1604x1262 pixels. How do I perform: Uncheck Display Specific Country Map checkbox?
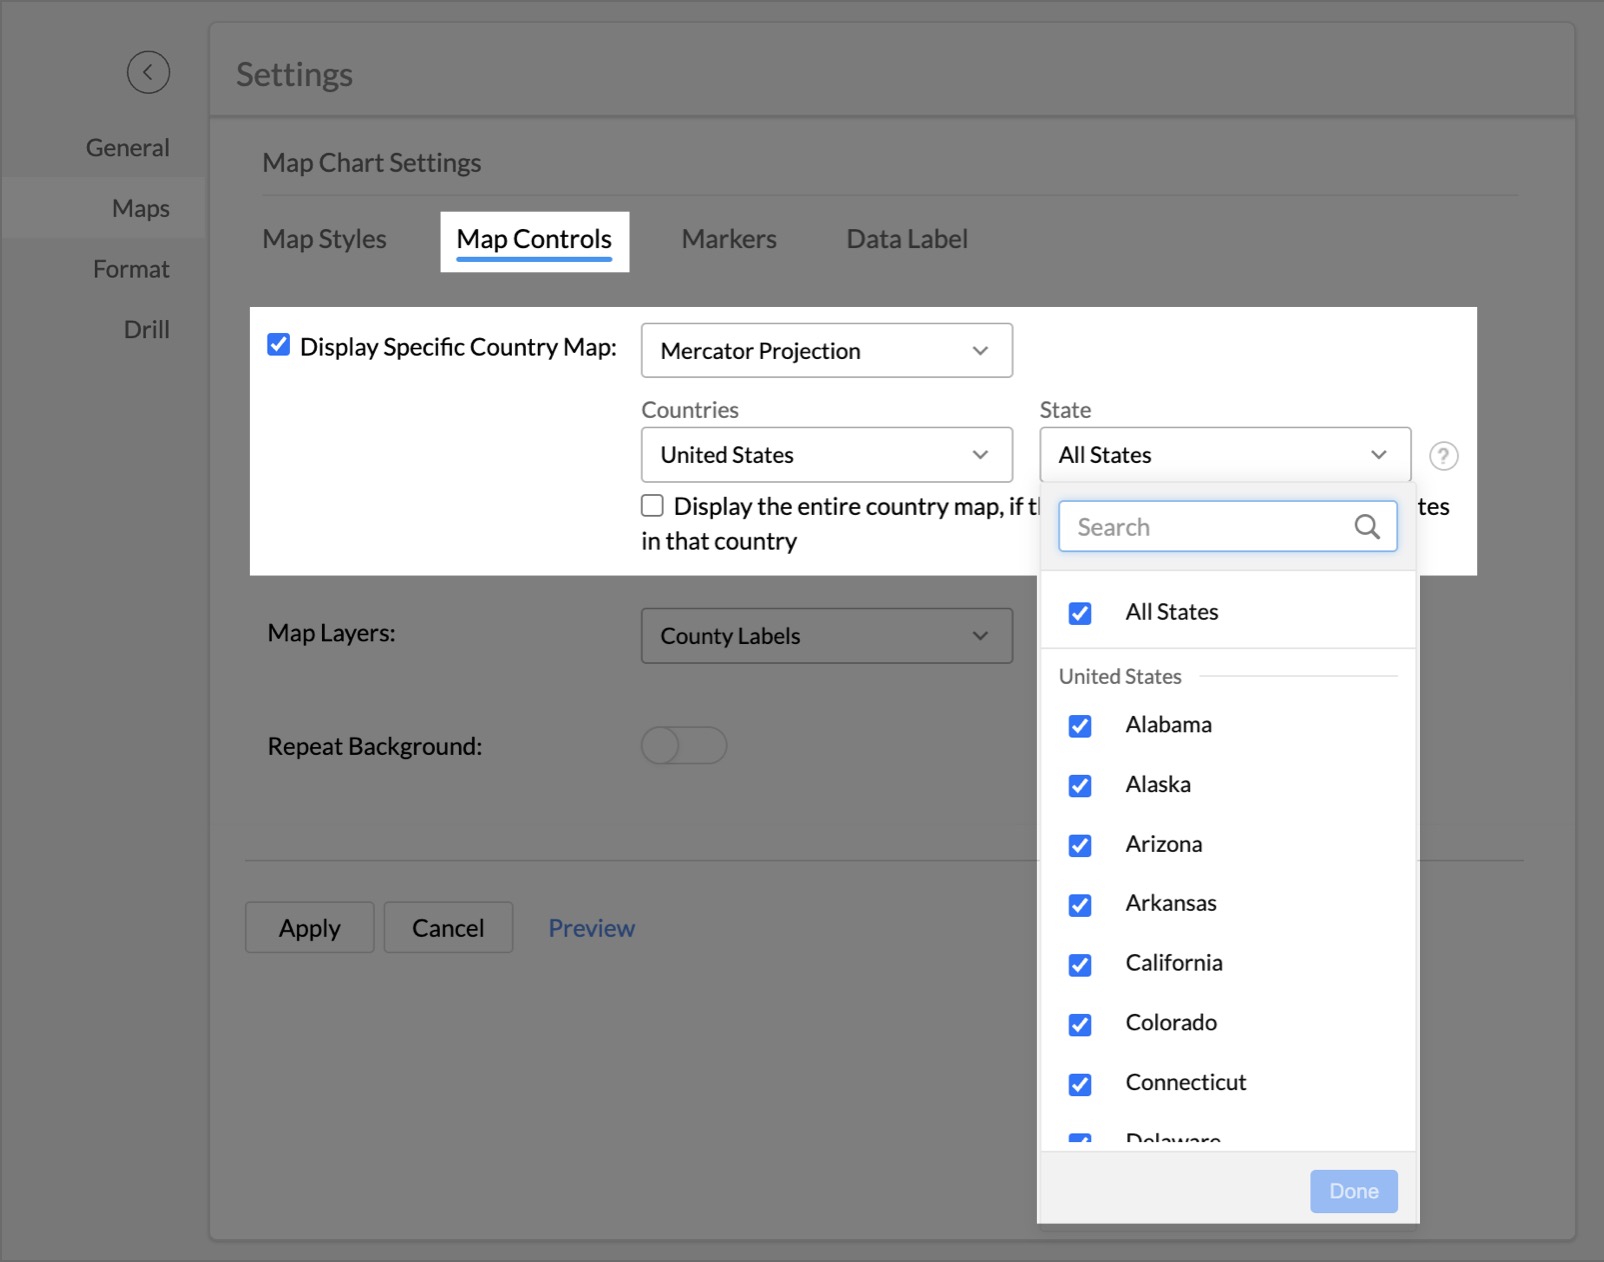279,346
